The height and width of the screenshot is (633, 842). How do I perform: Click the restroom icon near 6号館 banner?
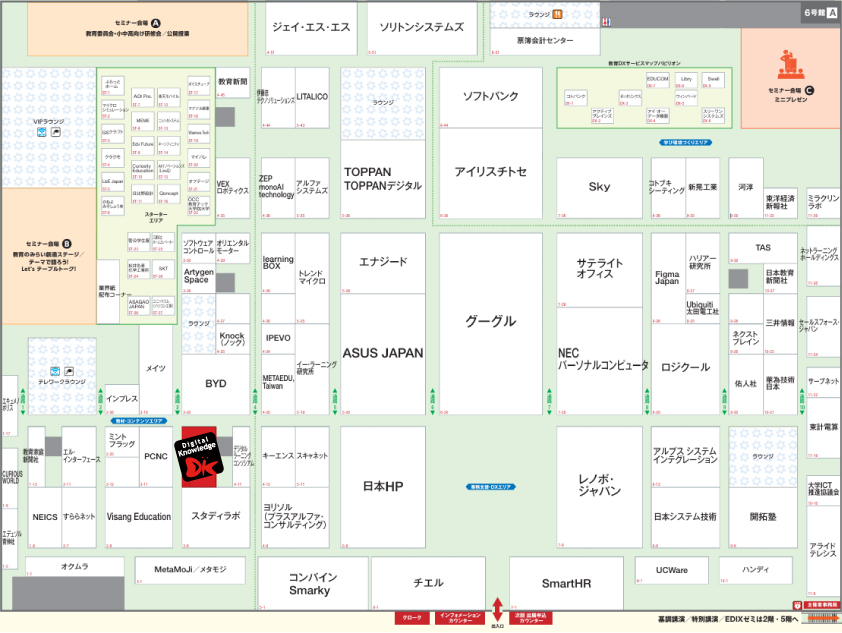tap(606, 22)
